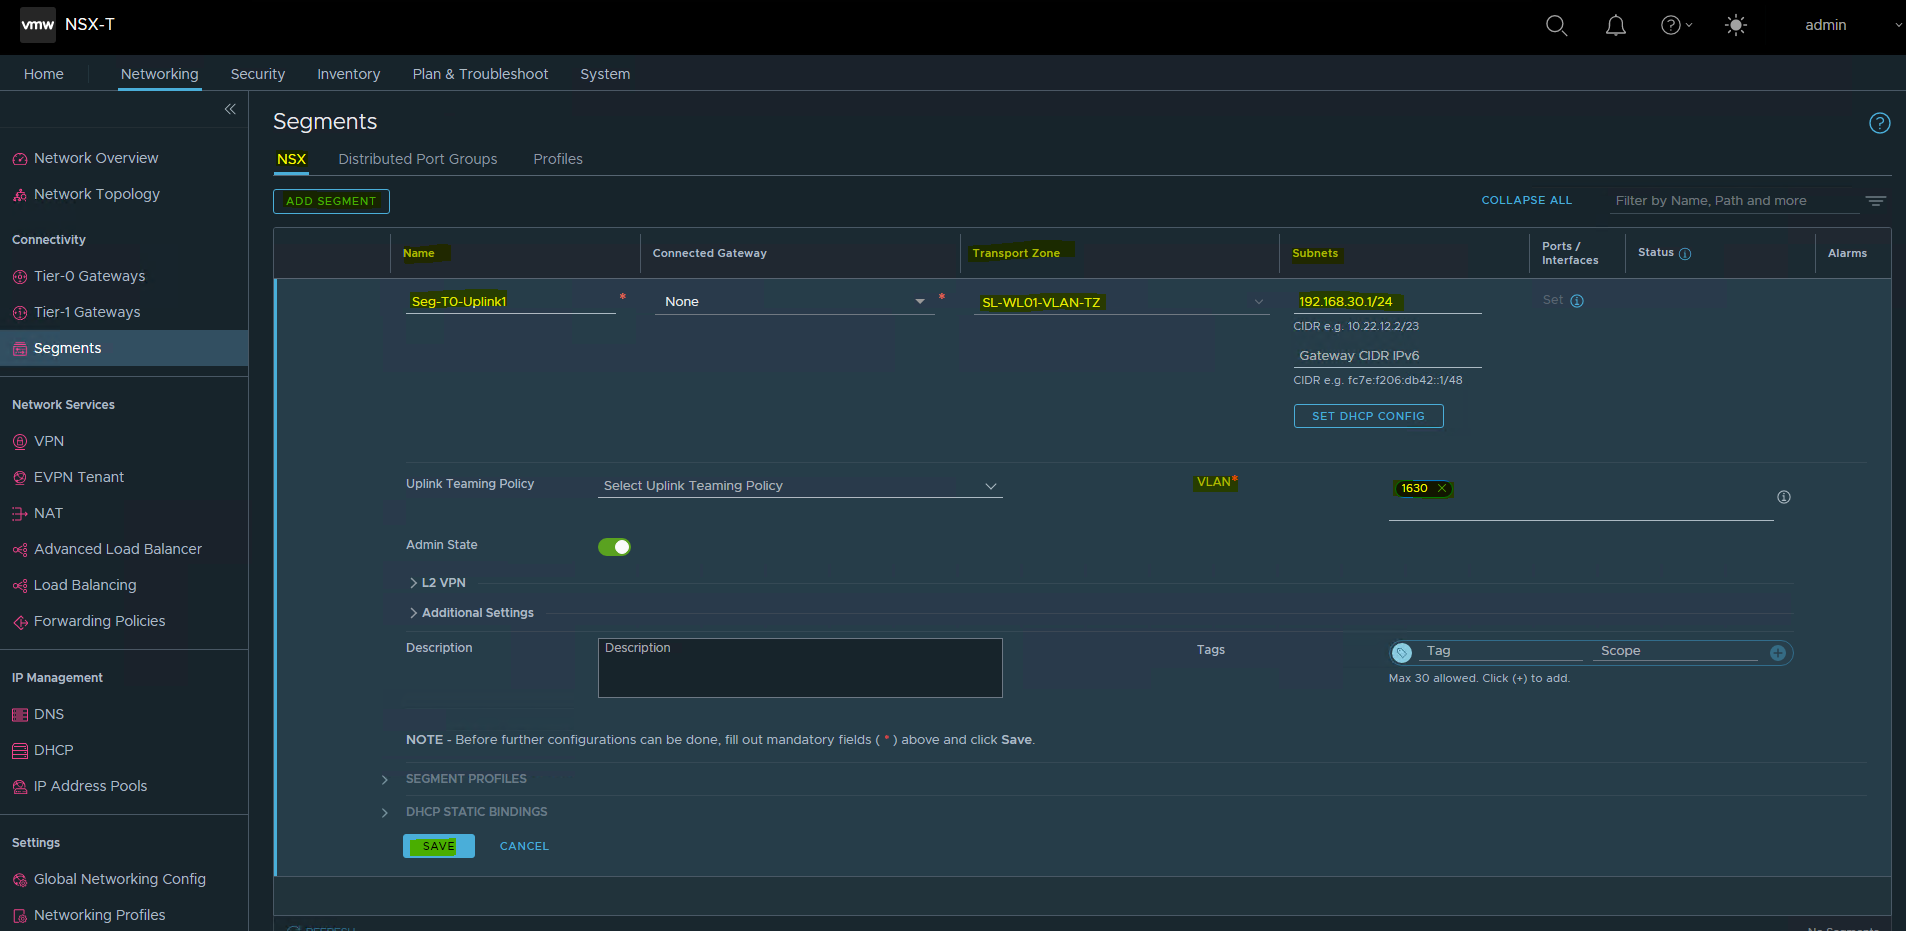Click the Segments page help icon

pos(1880,123)
